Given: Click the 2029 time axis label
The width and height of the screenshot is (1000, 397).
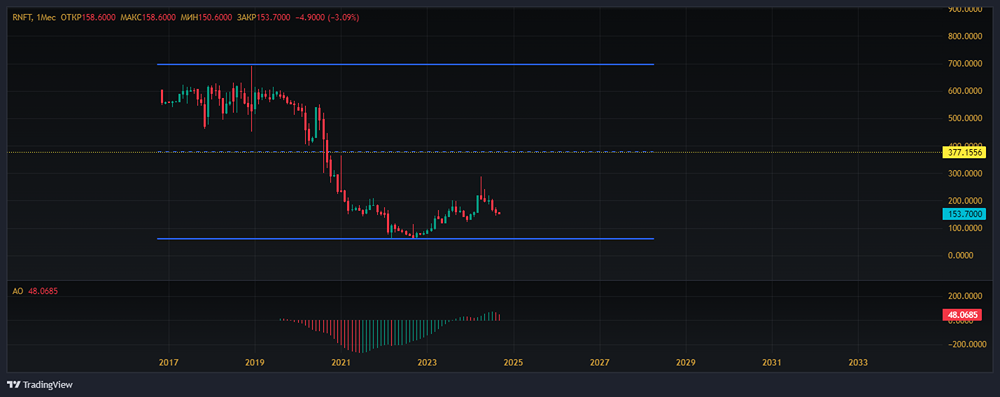Looking at the screenshot, I should 686,363.
